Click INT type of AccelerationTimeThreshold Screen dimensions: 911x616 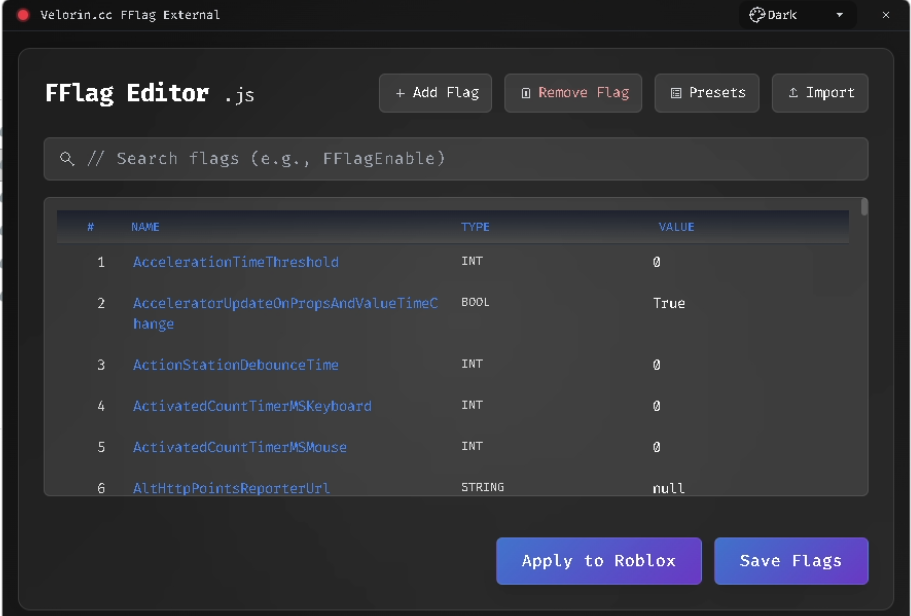pyautogui.click(x=472, y=261)
